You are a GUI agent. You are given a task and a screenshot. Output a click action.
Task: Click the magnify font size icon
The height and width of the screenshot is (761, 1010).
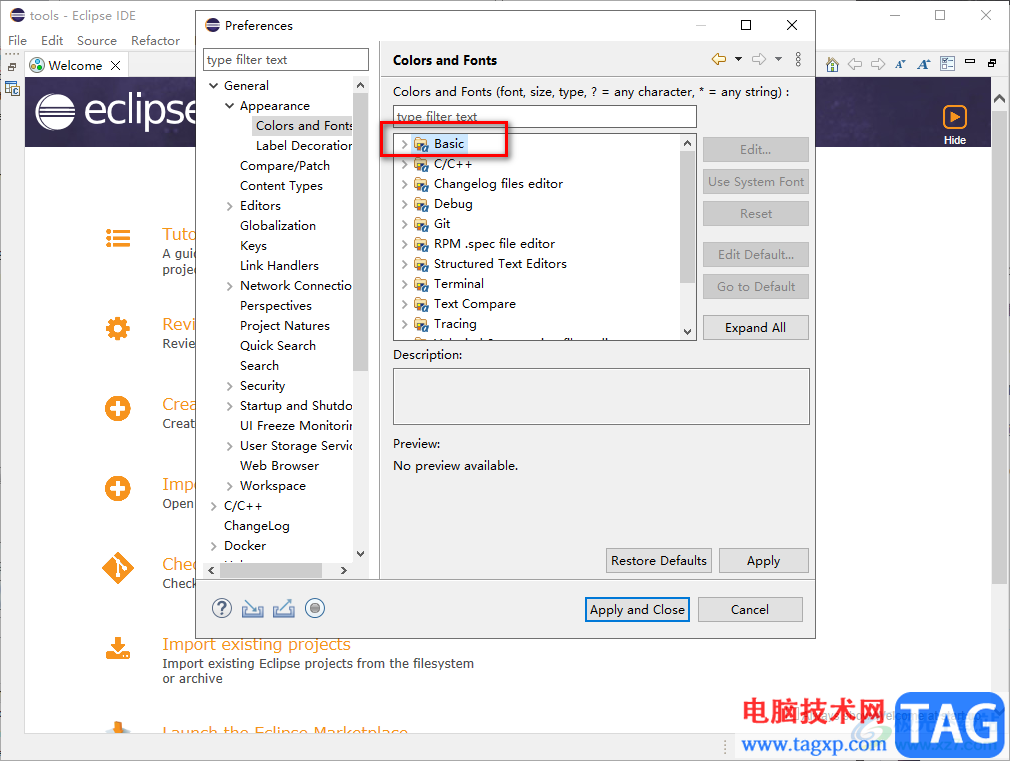924,64
